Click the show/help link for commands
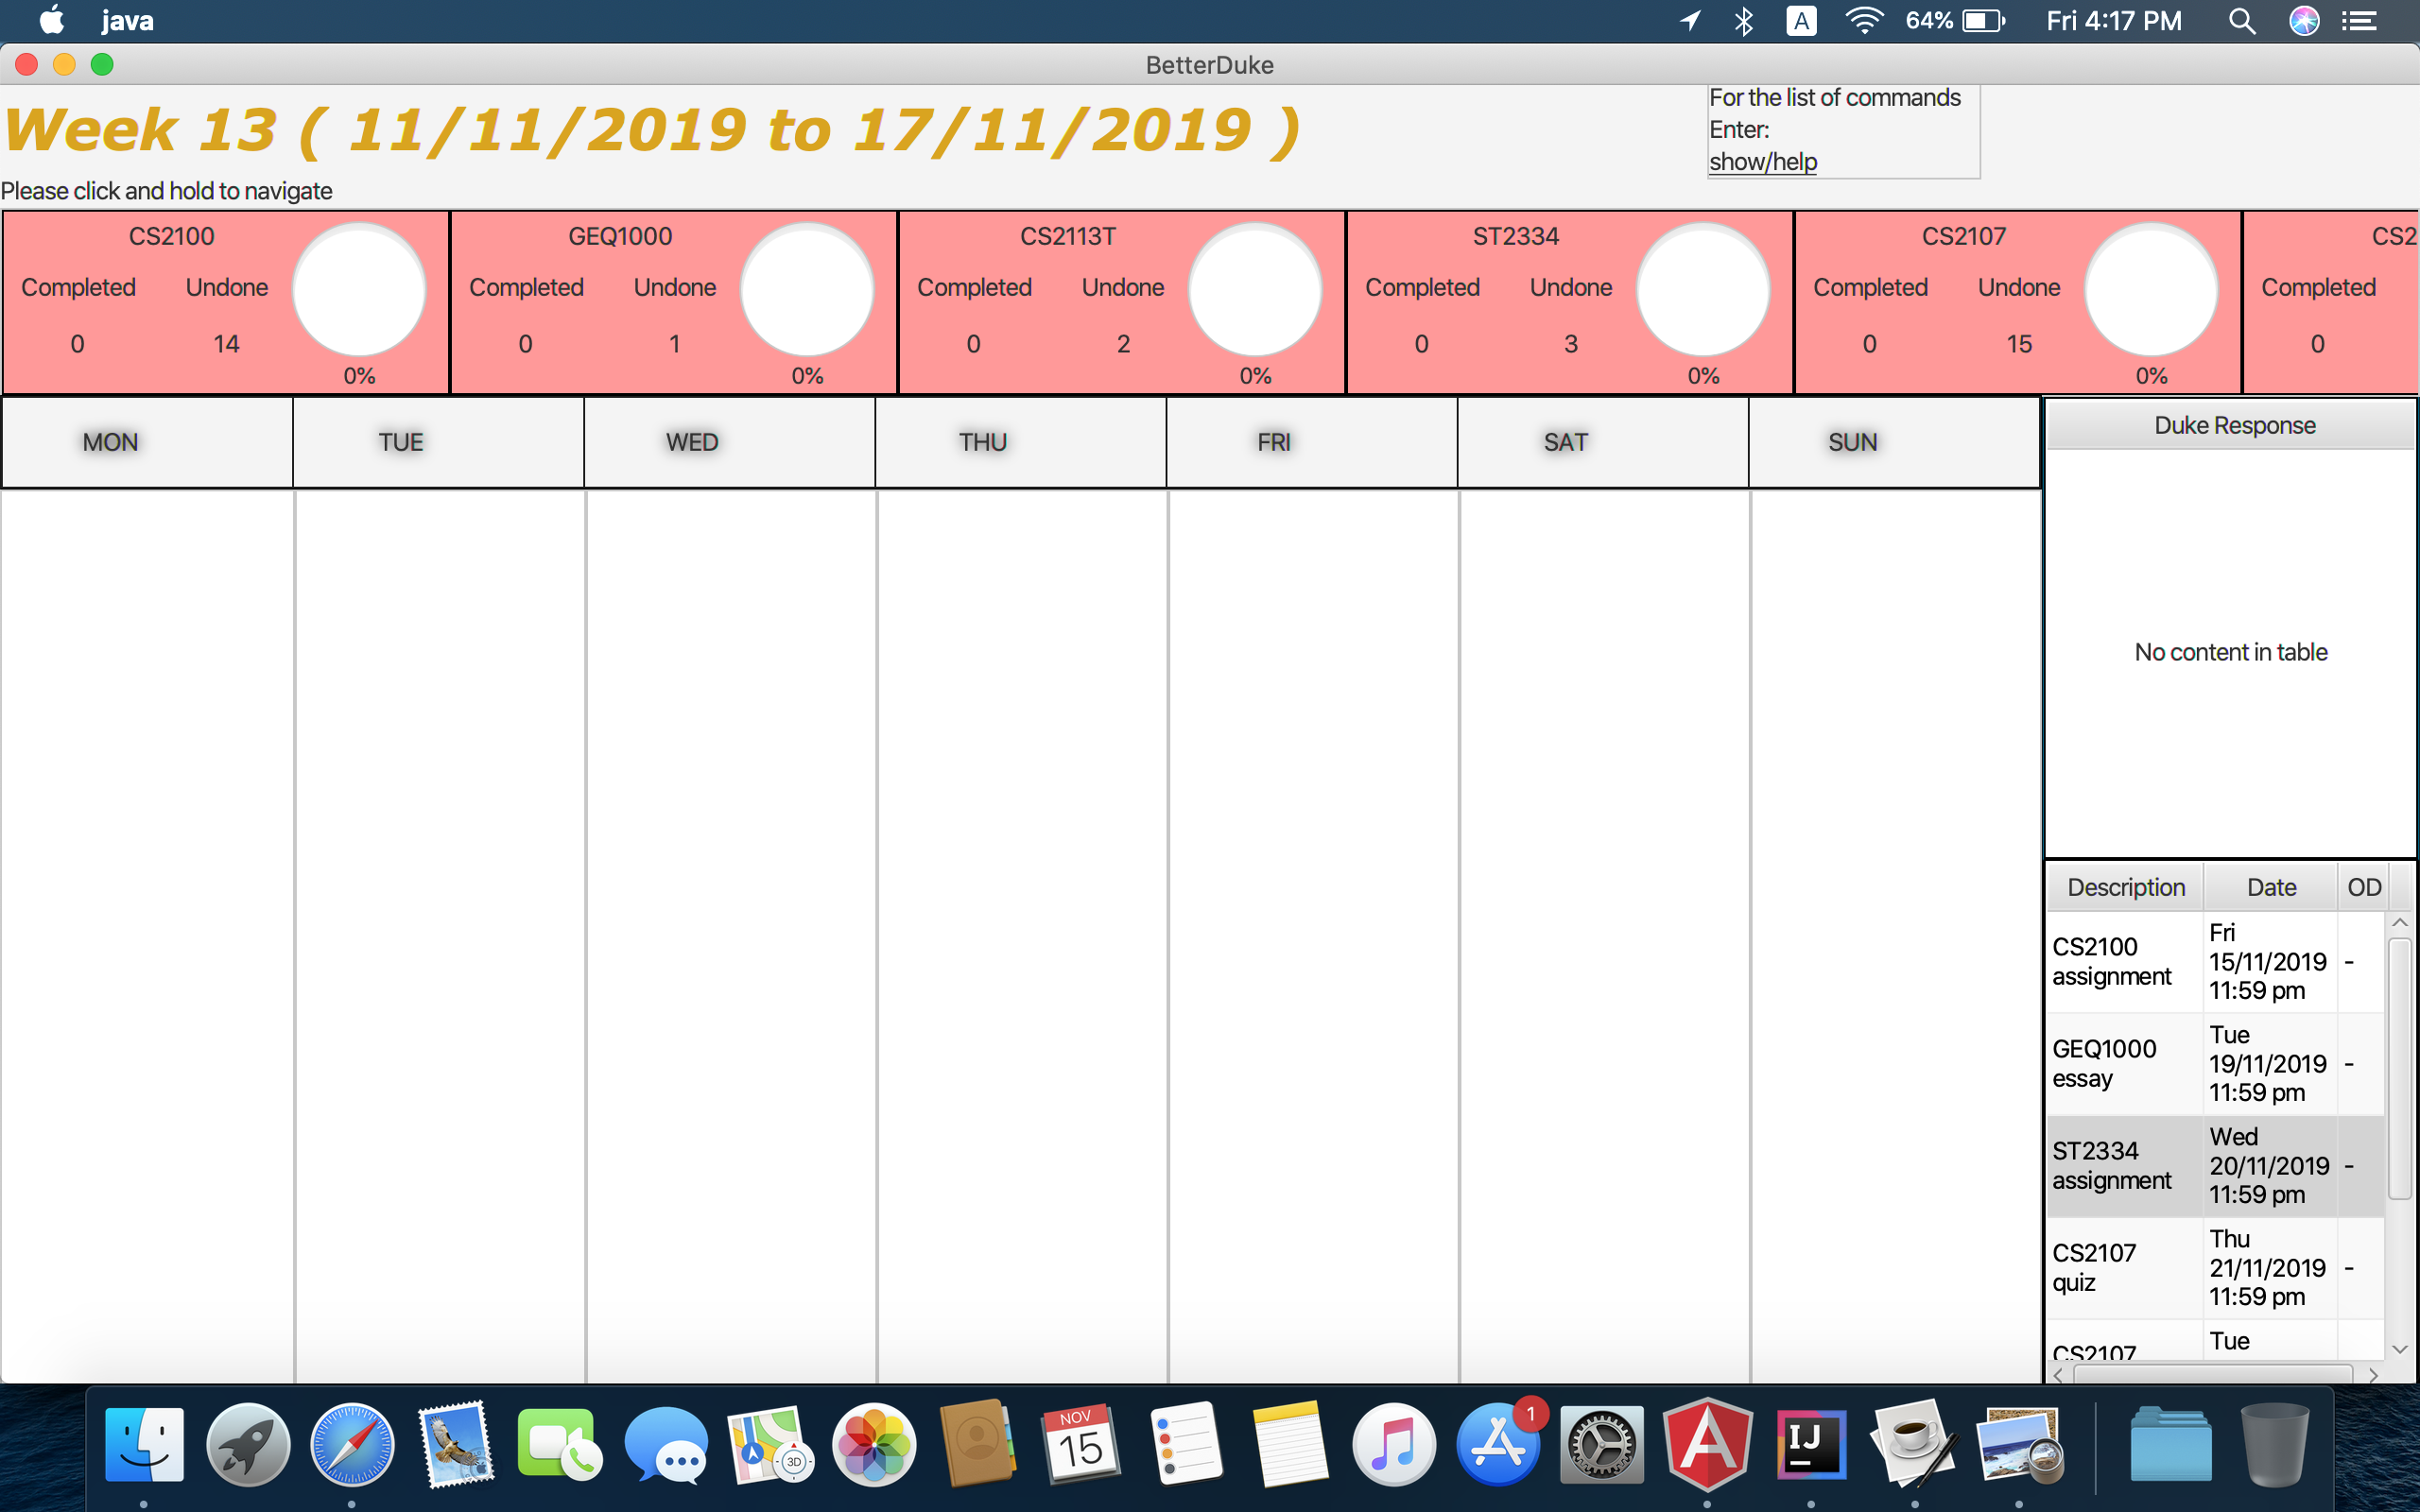 (x=1759, y=159)
